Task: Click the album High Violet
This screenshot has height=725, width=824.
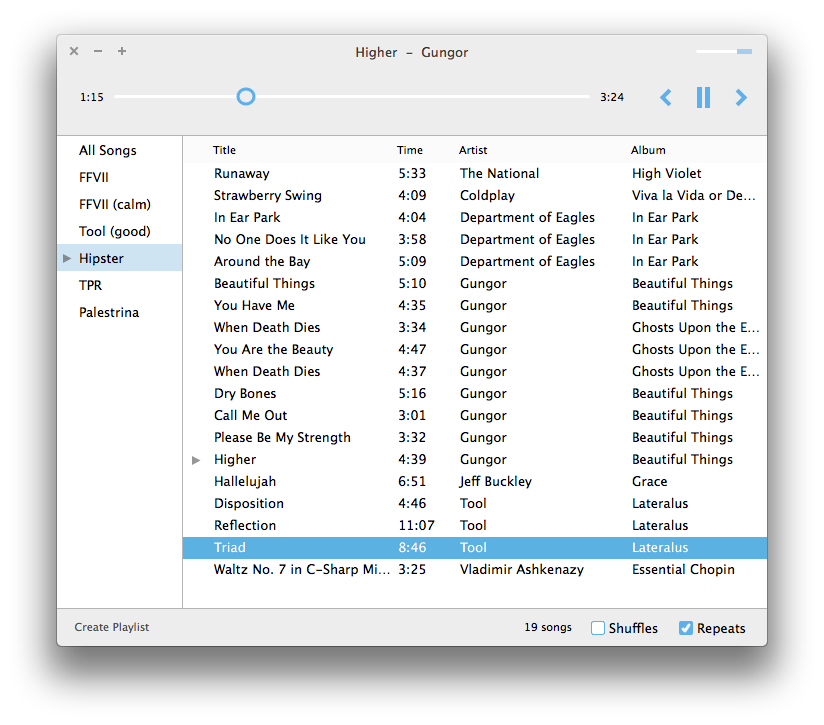Action: 666,173
